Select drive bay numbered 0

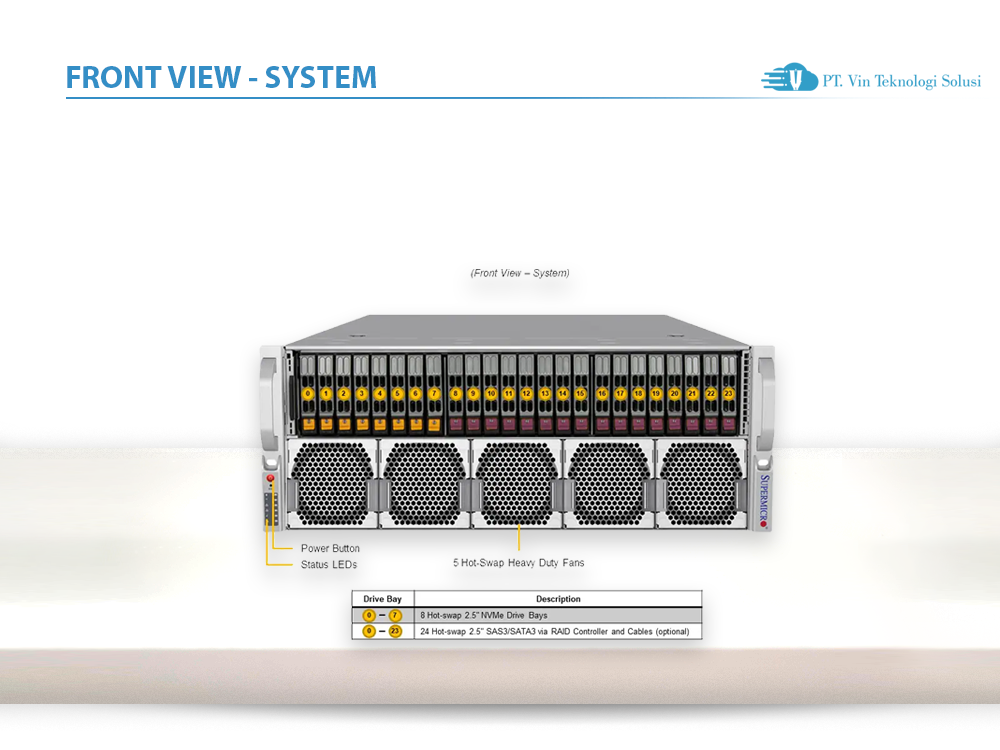pos(306,393)
